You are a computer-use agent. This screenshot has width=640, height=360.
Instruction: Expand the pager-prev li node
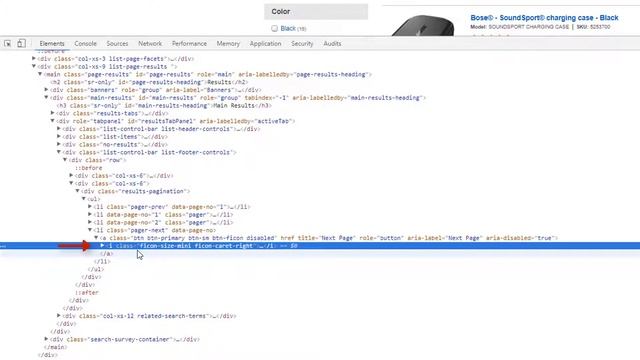point(90,207)
